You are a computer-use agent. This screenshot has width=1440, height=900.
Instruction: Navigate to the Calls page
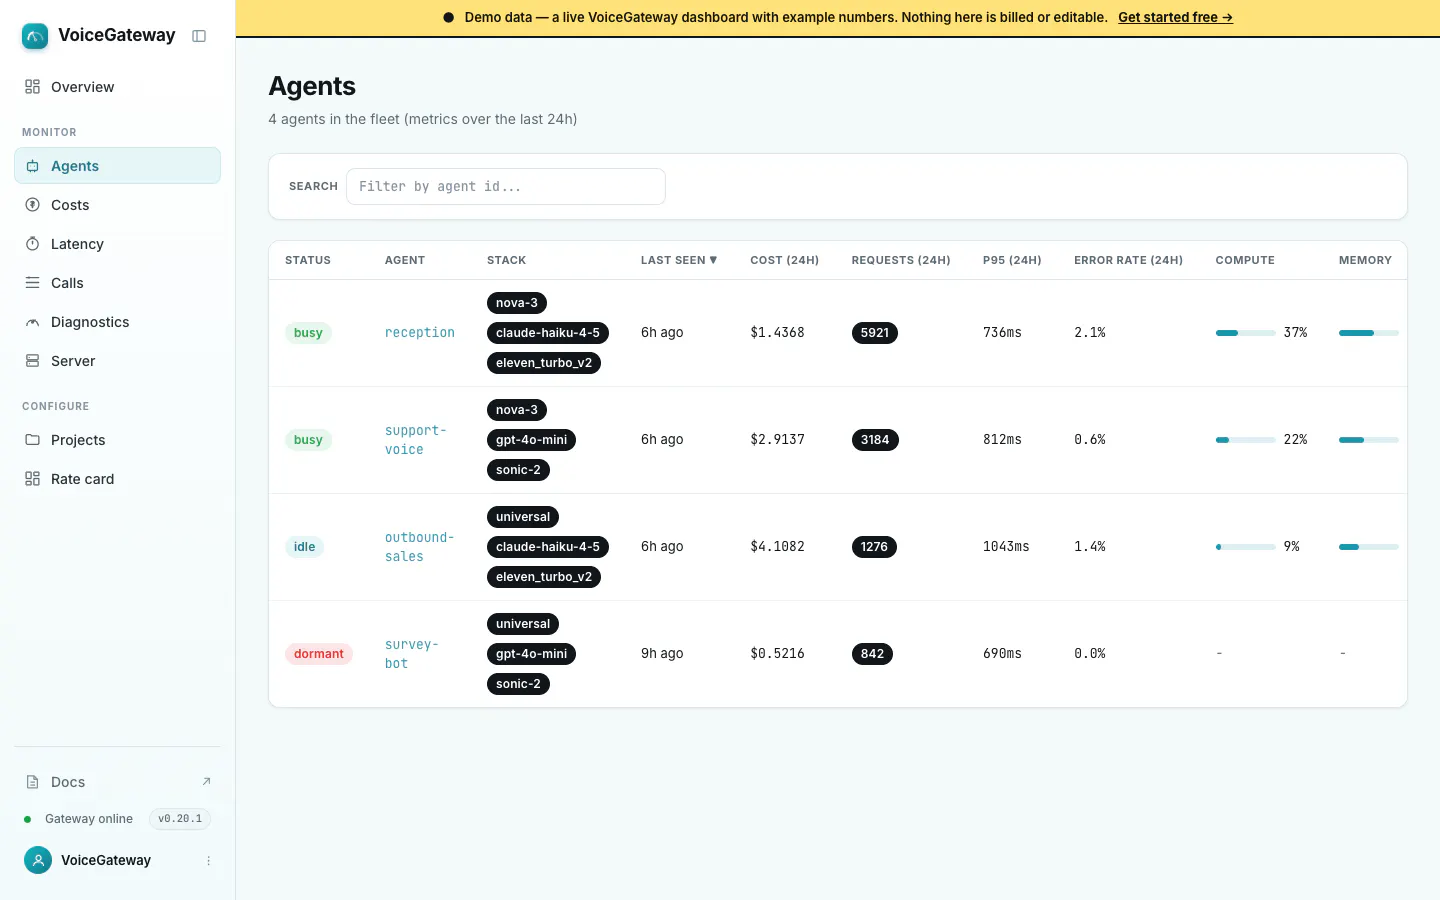coord(117,283)
